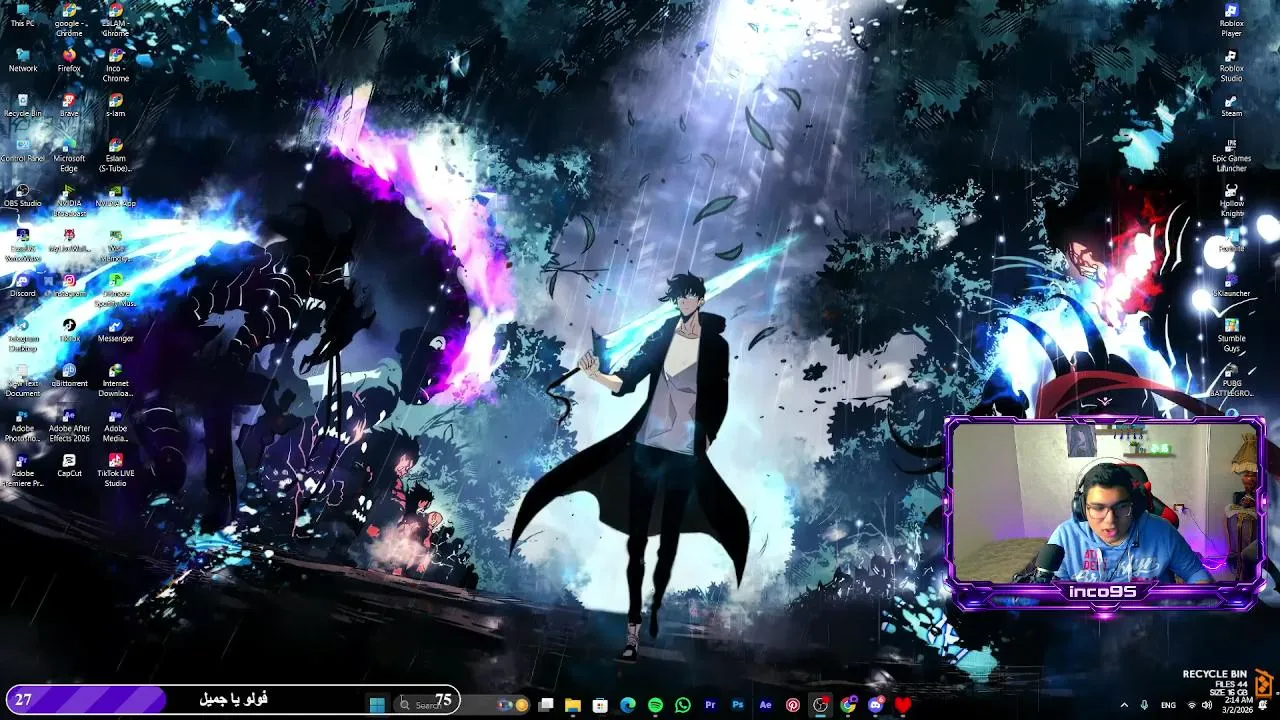Open Pinterest from the taskbar

coord(793,705)
